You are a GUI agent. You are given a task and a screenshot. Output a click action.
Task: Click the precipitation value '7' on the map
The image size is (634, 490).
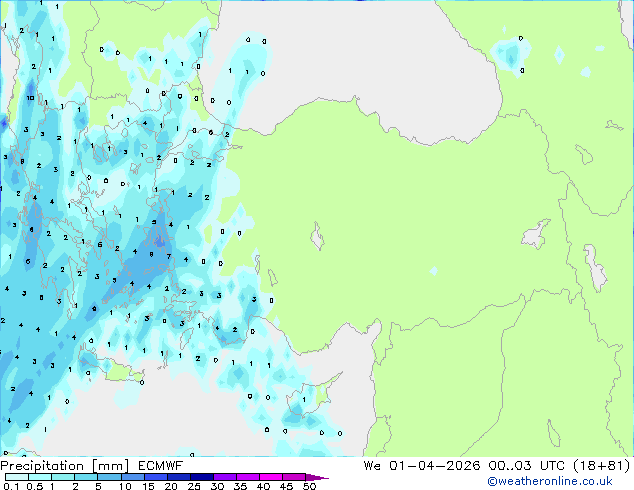169,256
